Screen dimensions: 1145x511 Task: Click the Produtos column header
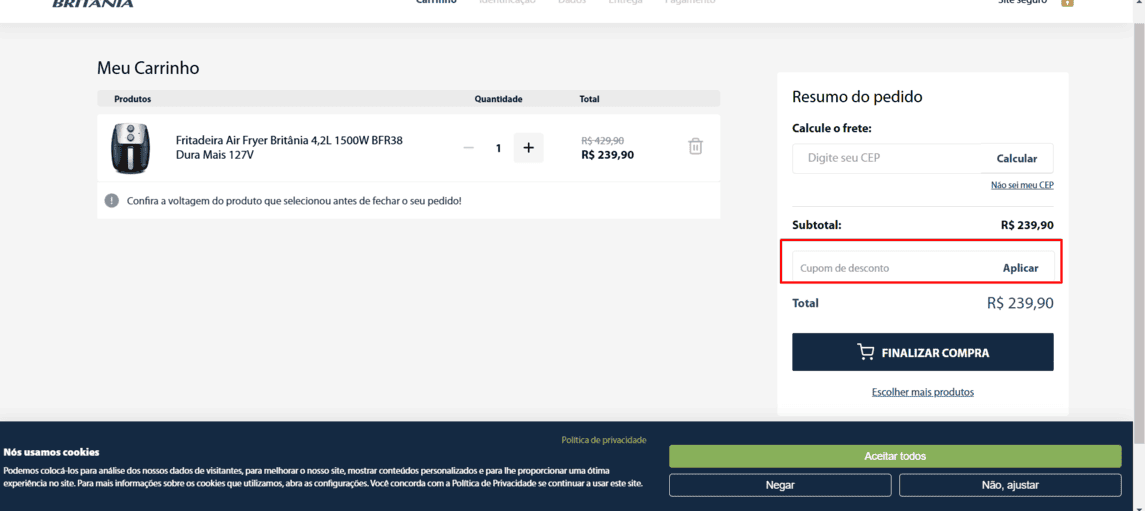[x=132, y=99]
